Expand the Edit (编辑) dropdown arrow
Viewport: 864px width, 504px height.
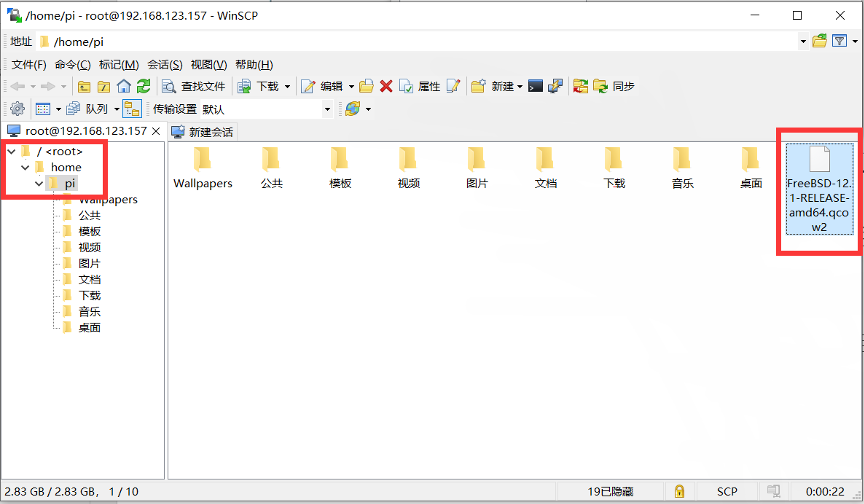pyautogui.click(x=352, y=86)
